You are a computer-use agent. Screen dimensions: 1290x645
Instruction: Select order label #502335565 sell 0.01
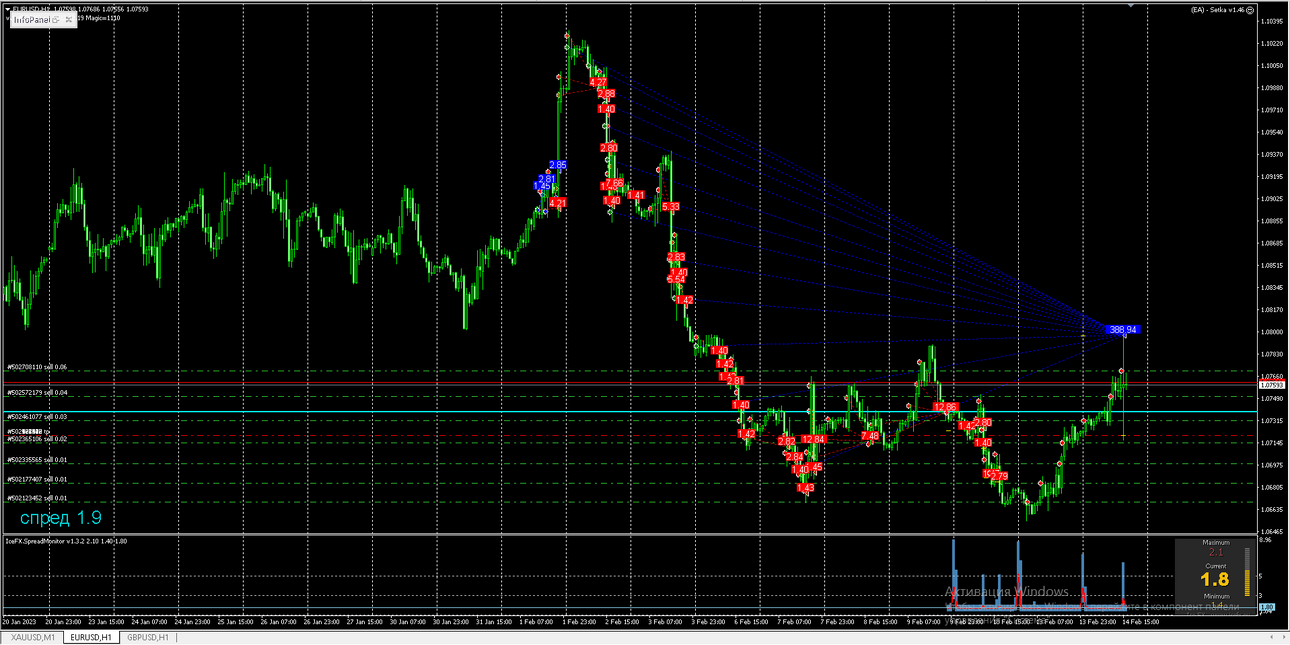pos(37,459)
